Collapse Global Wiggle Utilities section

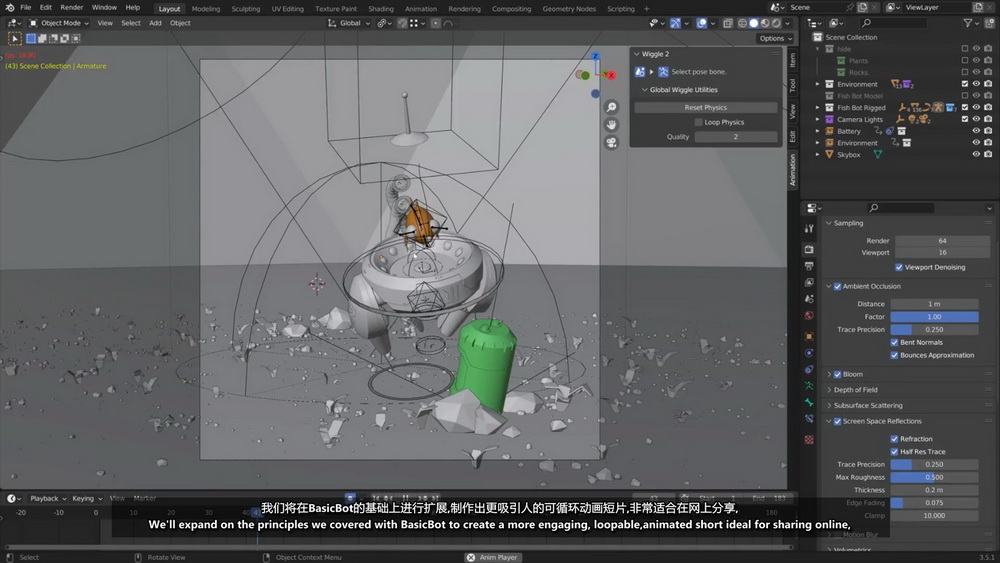[645, 90]
